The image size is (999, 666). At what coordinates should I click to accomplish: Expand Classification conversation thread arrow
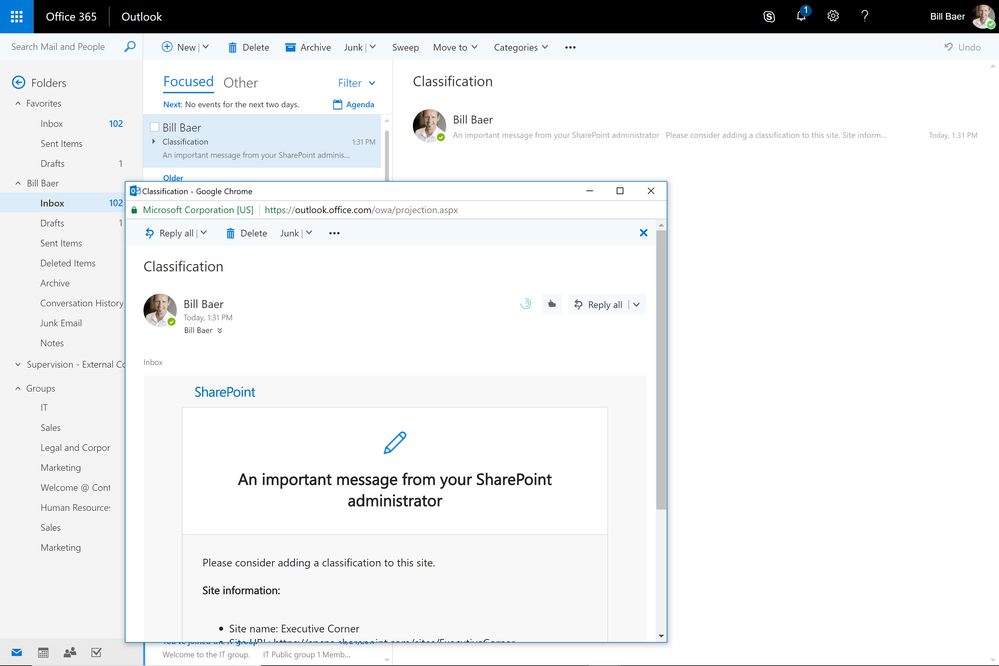pyautogui.click(x=154, y=141)
